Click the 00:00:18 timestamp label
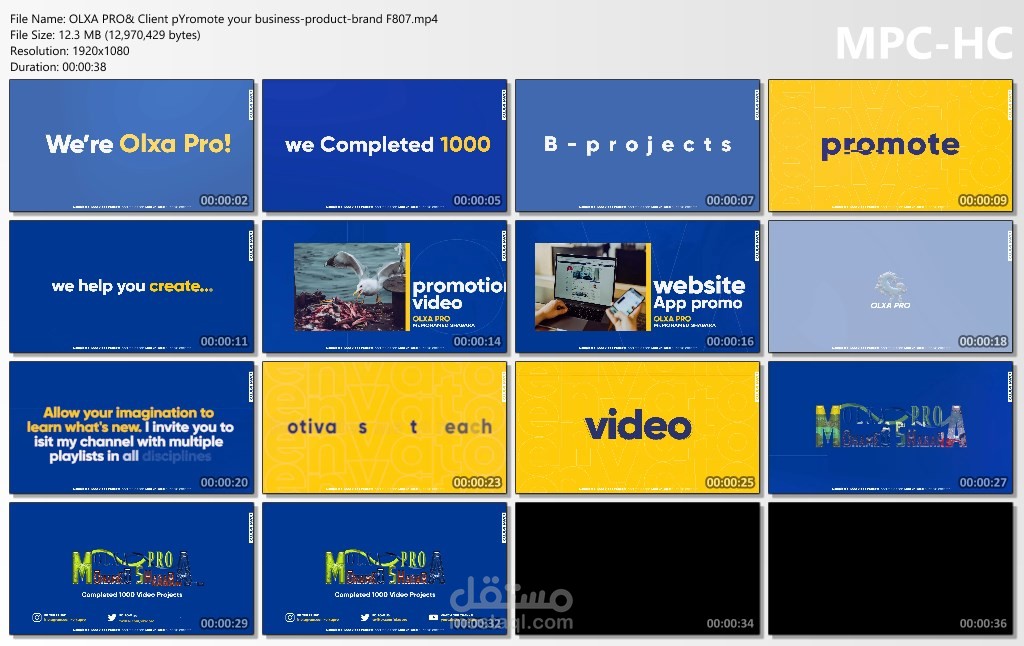 tap(983, 342)
